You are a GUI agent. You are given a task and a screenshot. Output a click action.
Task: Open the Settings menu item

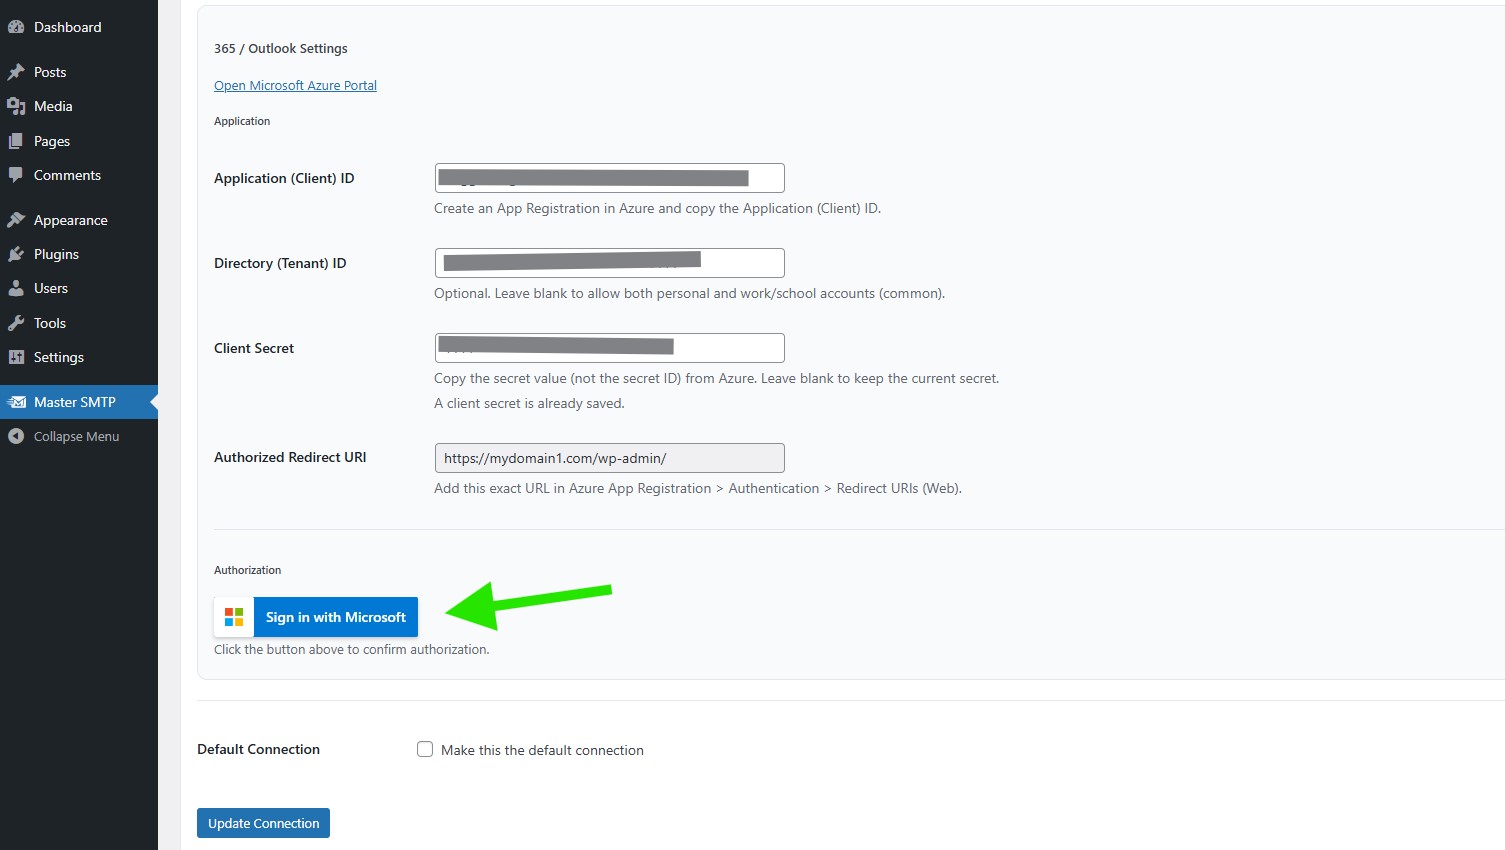[58, 357]
